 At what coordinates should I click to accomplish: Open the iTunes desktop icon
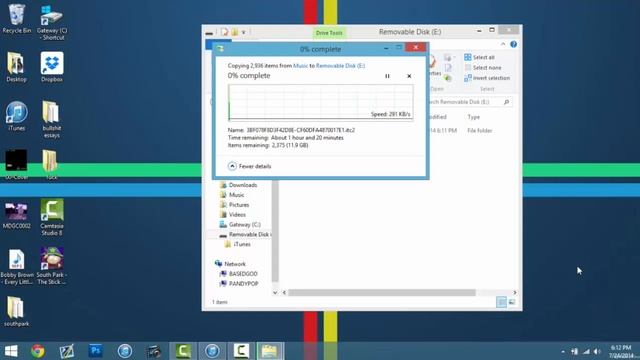(16, 116)
